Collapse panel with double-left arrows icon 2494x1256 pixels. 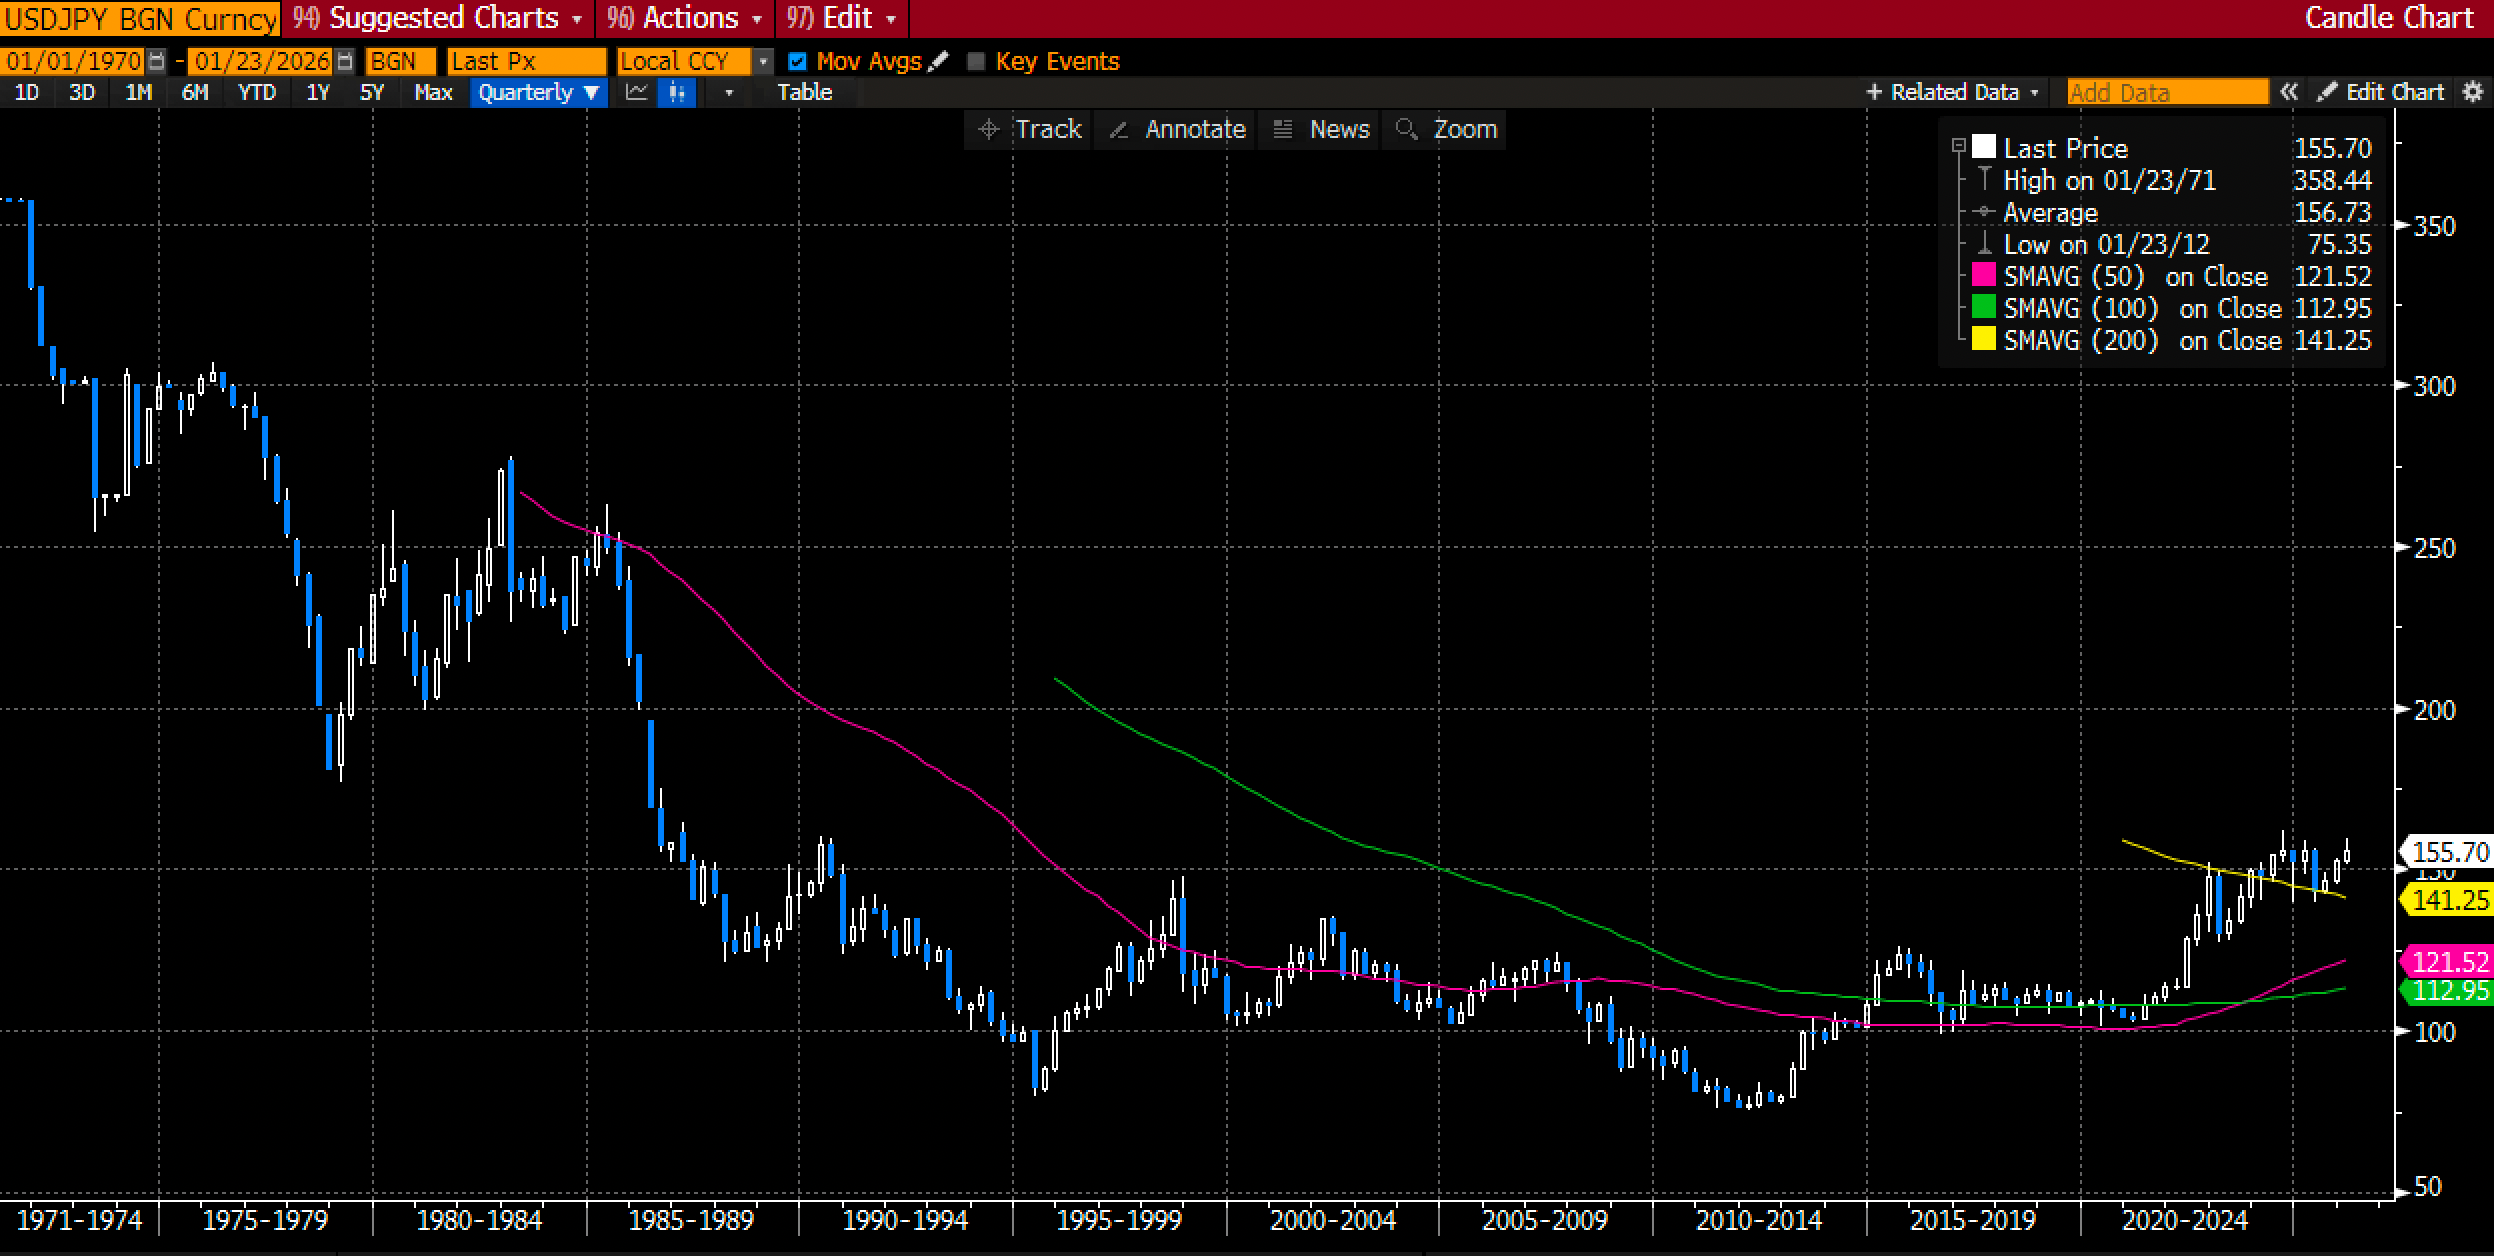coord(2289,93)
